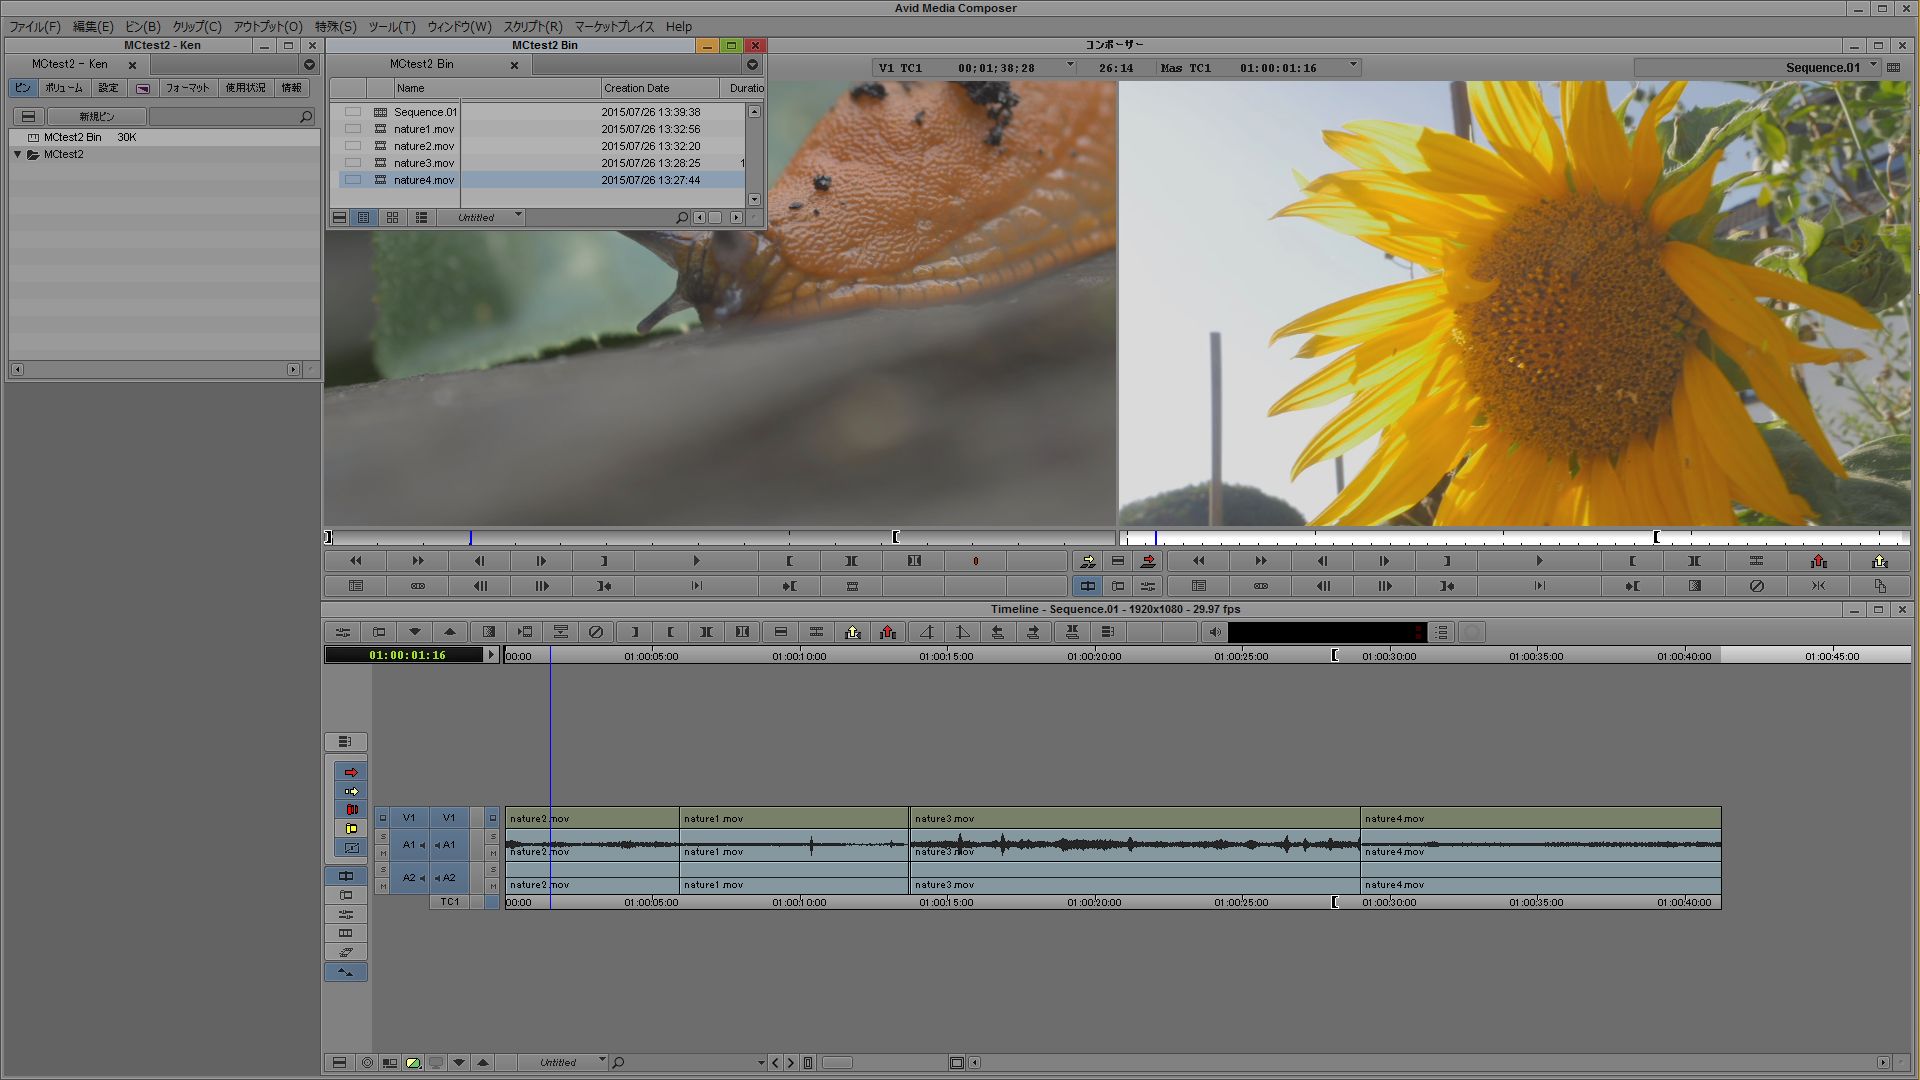Rewind the record monitor
Image resolution: width=1920 pixels, height=1080 pixels.
(1198, 561)
